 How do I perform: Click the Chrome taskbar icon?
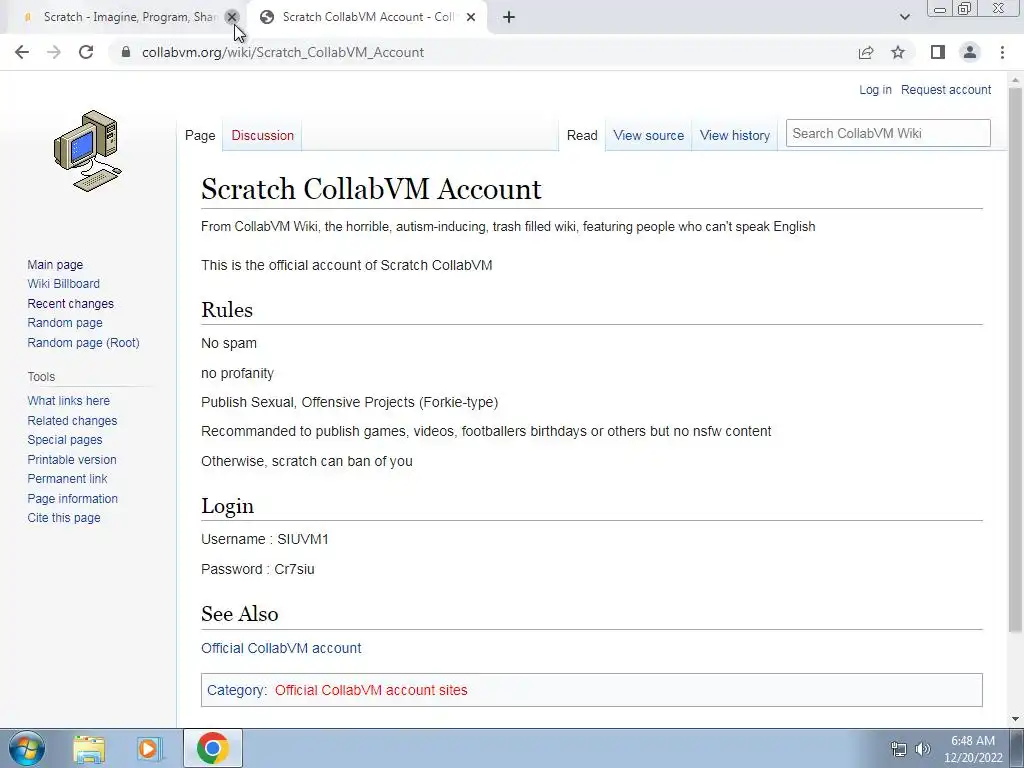tap(213, 748)
